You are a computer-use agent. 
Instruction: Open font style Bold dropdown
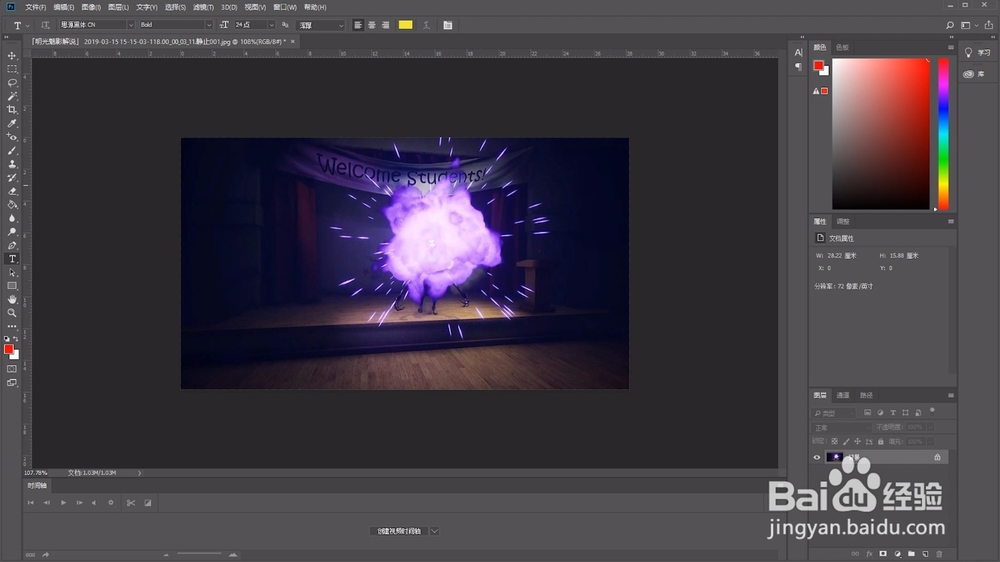209,25
